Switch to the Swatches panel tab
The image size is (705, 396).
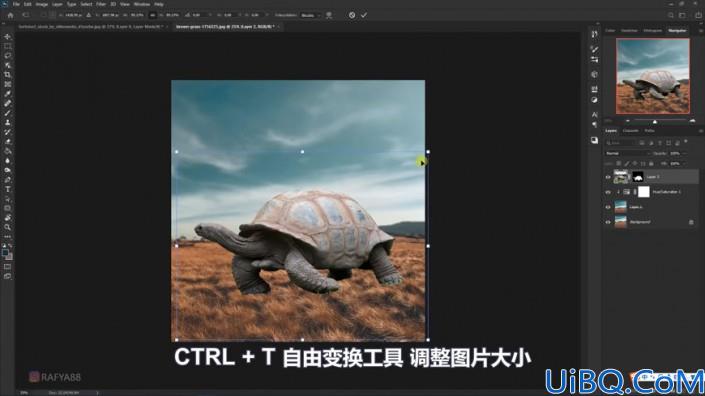click(629, 31)
